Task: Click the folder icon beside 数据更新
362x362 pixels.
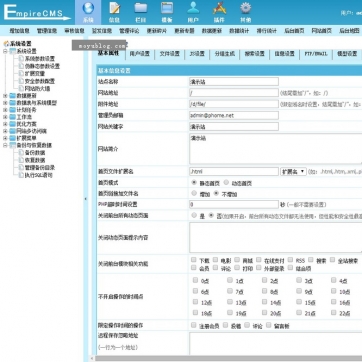Action: pos(13,96)
